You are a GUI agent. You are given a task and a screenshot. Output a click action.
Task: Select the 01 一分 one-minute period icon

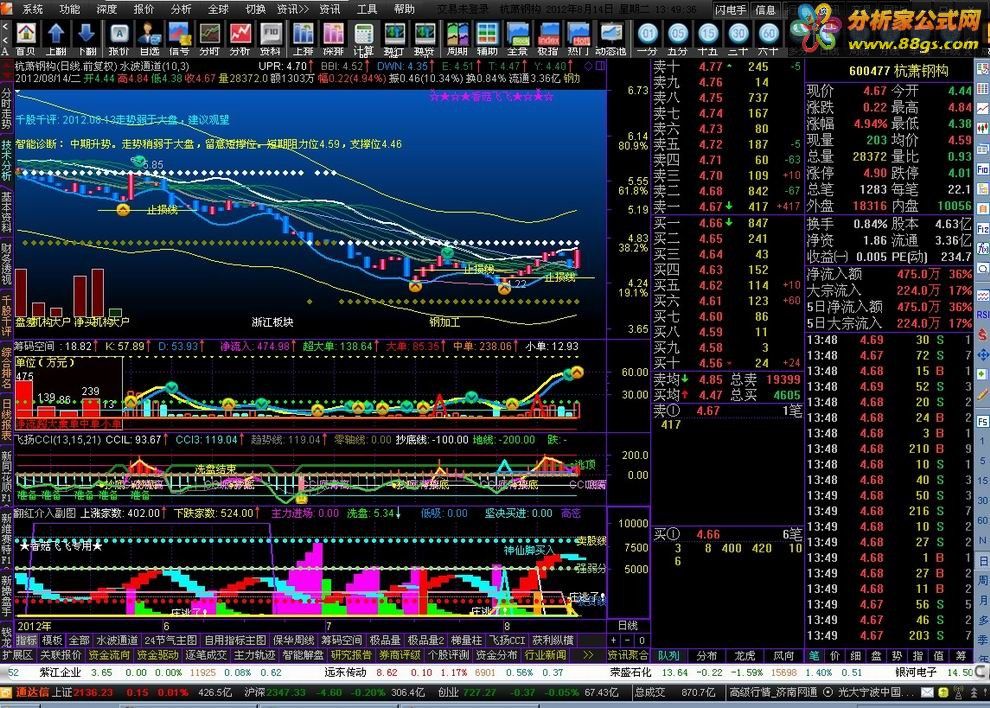tap(647, 39)
